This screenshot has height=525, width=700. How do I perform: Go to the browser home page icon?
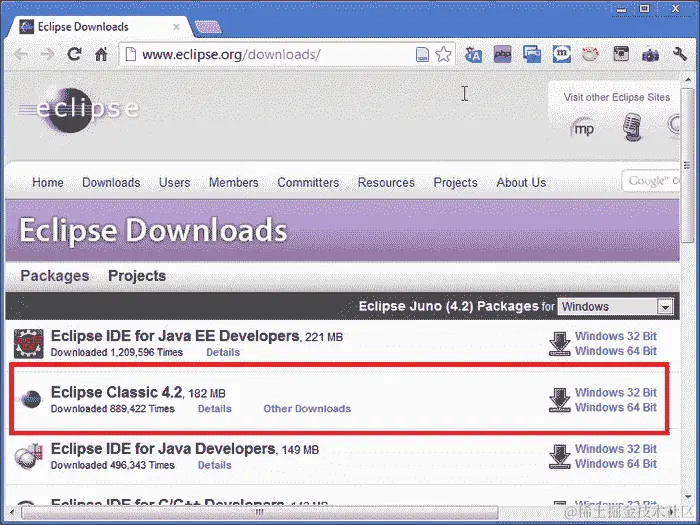coord(101,54)
